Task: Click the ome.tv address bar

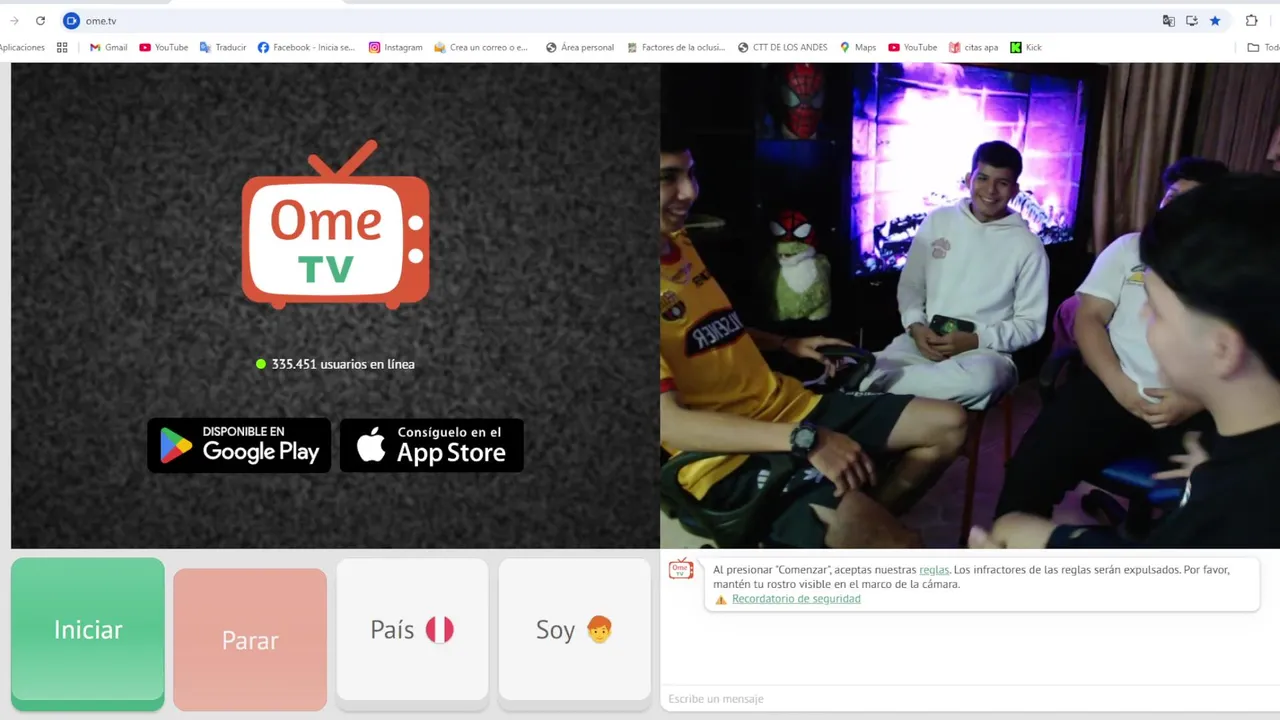Action: (600, 21)
